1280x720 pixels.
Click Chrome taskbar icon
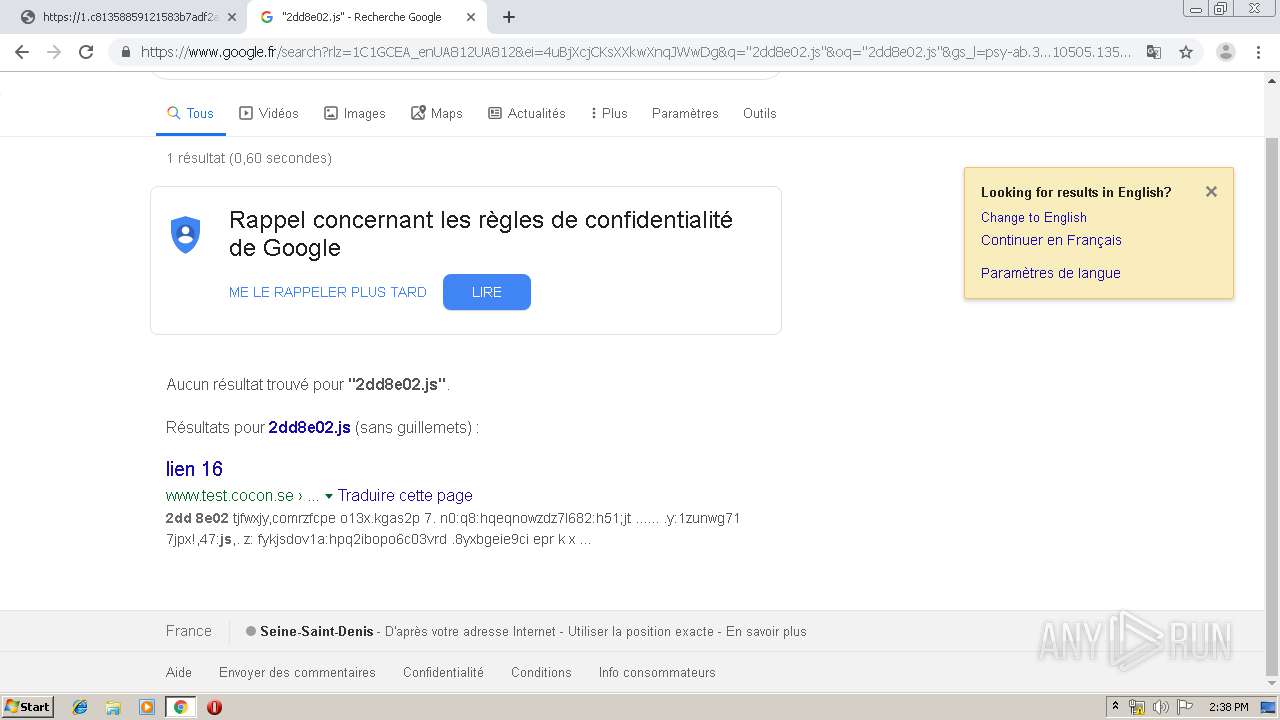pos(180,707)
